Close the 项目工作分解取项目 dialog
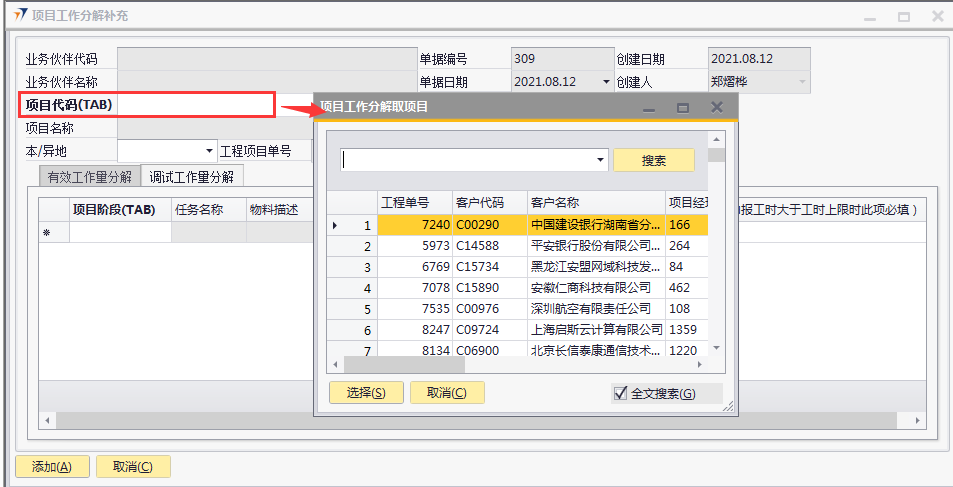 click(x=716, y=107)
